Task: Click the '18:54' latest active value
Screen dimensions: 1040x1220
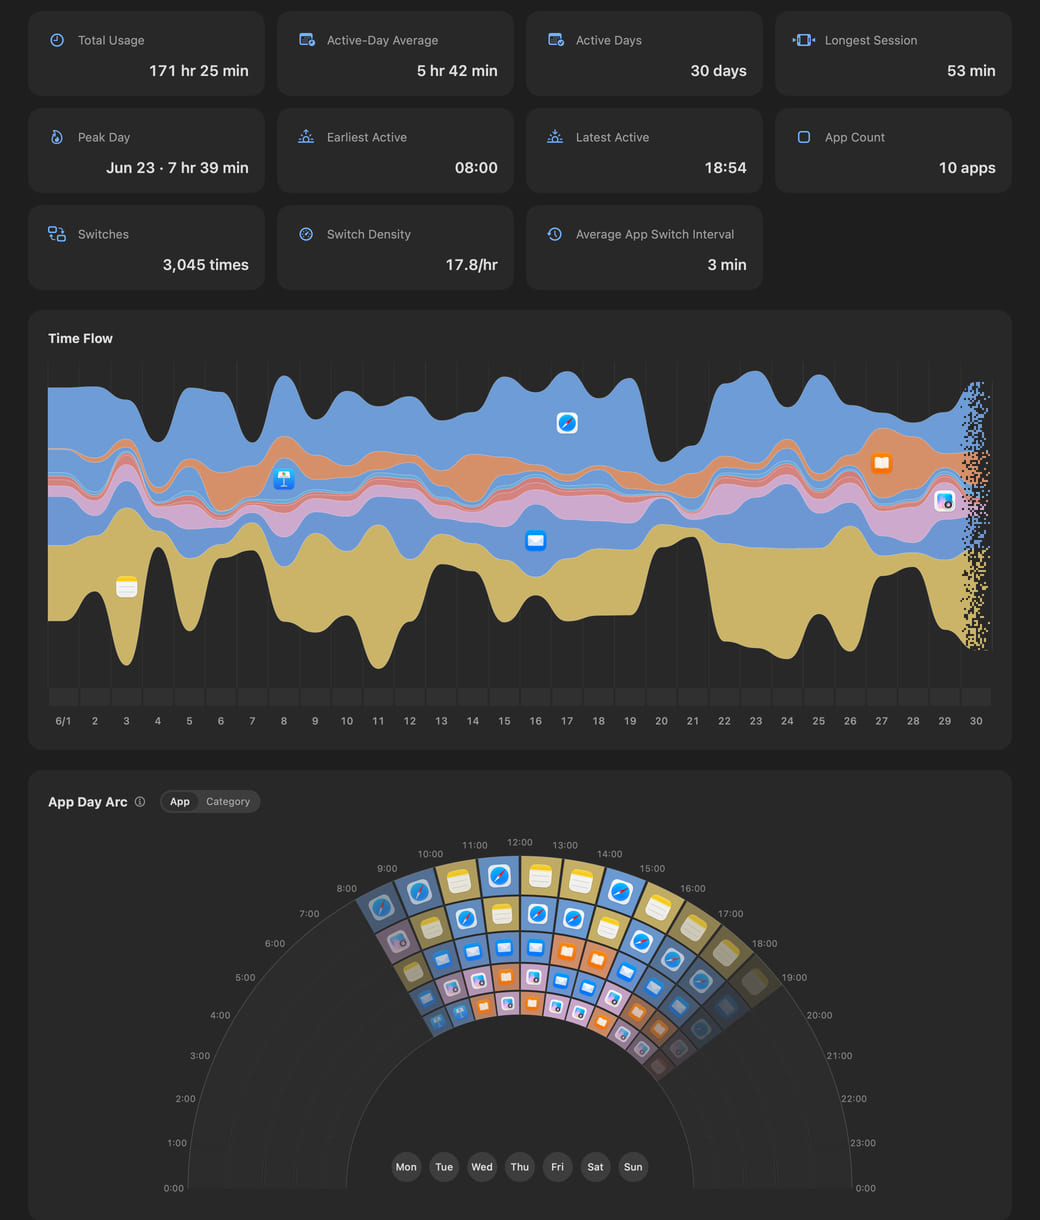Action: 726,168
